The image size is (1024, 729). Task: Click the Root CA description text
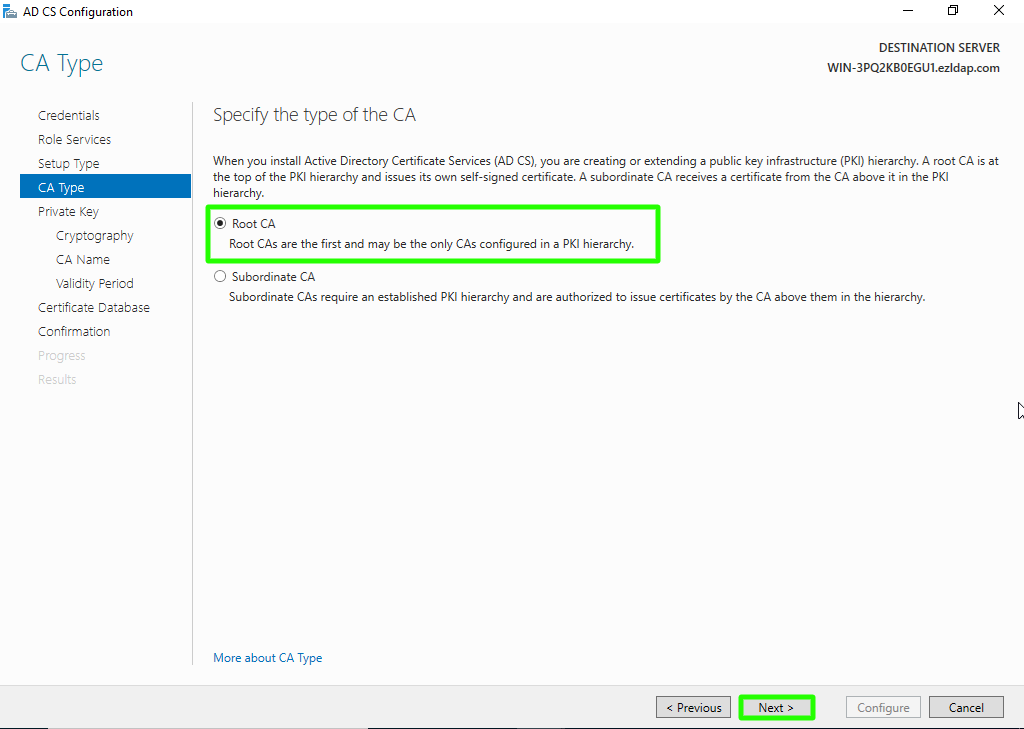pos(431,244)
